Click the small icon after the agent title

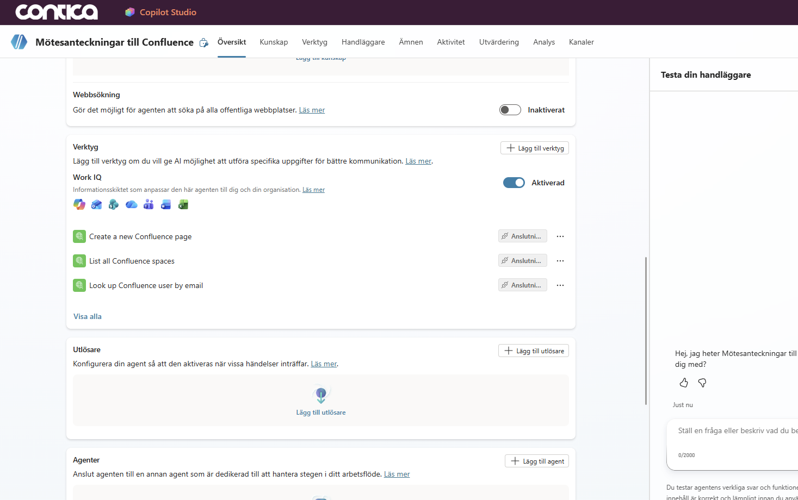204,43
